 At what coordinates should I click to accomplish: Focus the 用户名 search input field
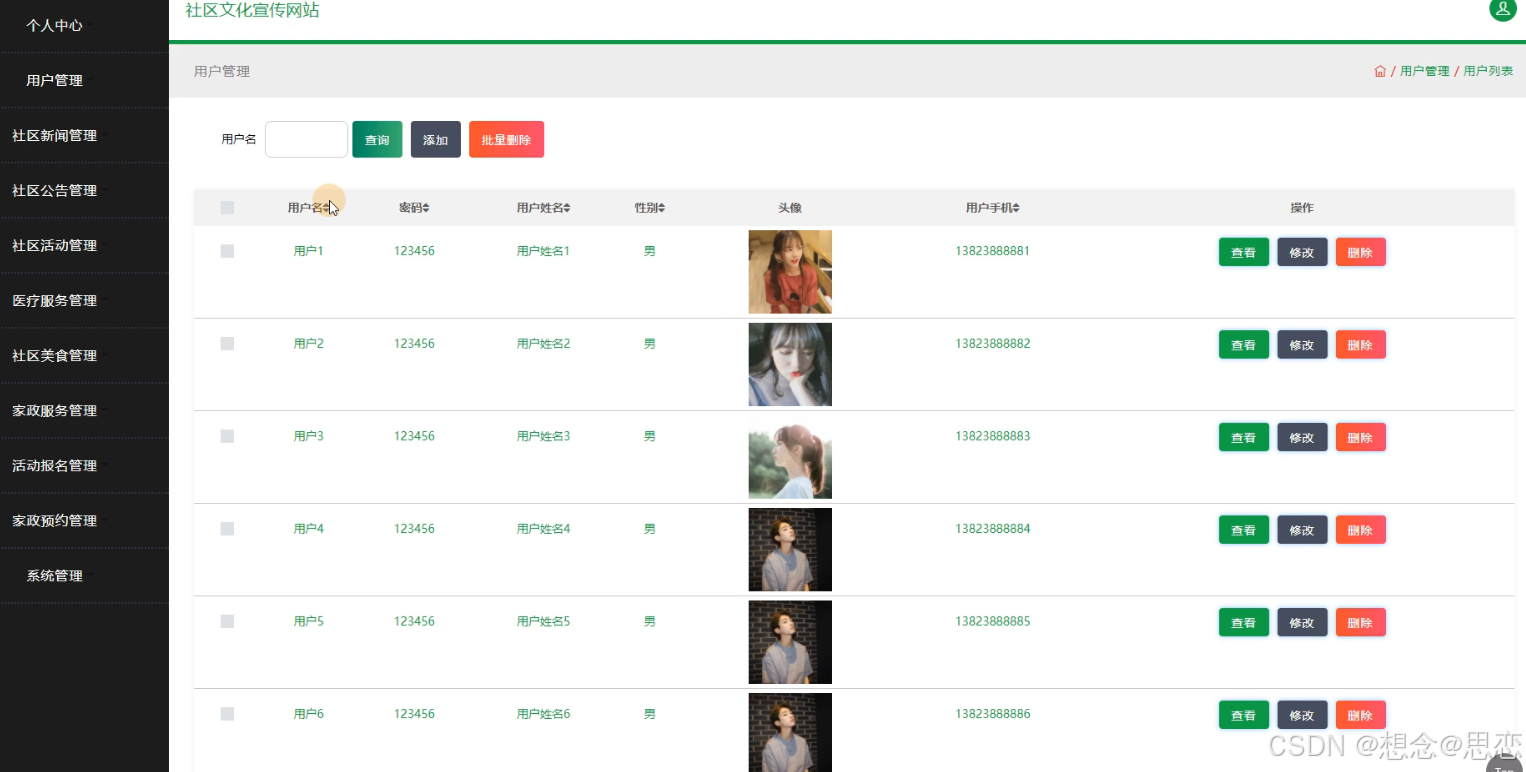[x=306, y=140]
